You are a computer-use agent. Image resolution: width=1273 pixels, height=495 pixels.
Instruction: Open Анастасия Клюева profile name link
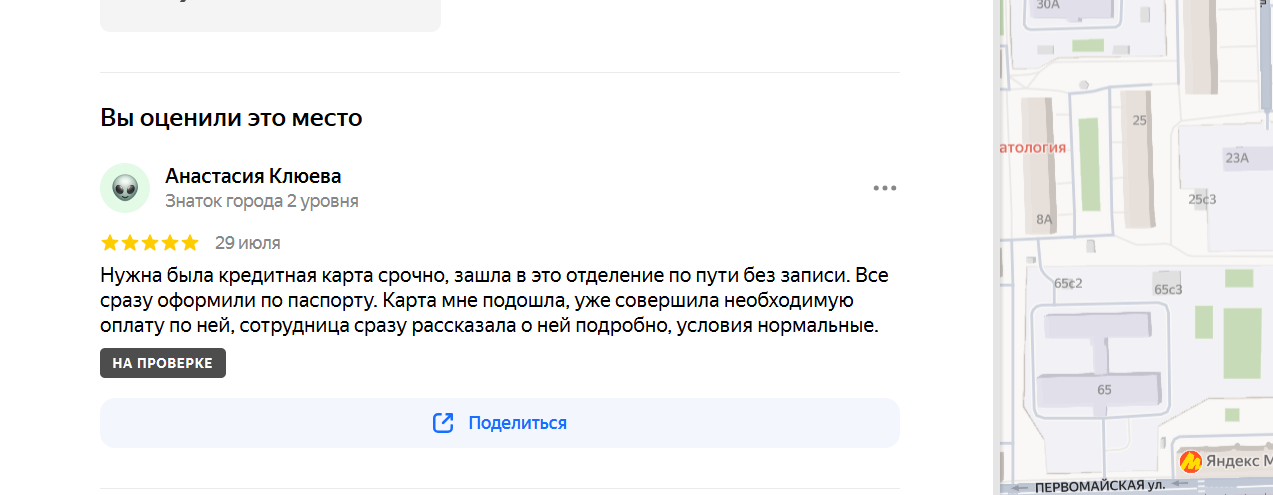[253, 176]
